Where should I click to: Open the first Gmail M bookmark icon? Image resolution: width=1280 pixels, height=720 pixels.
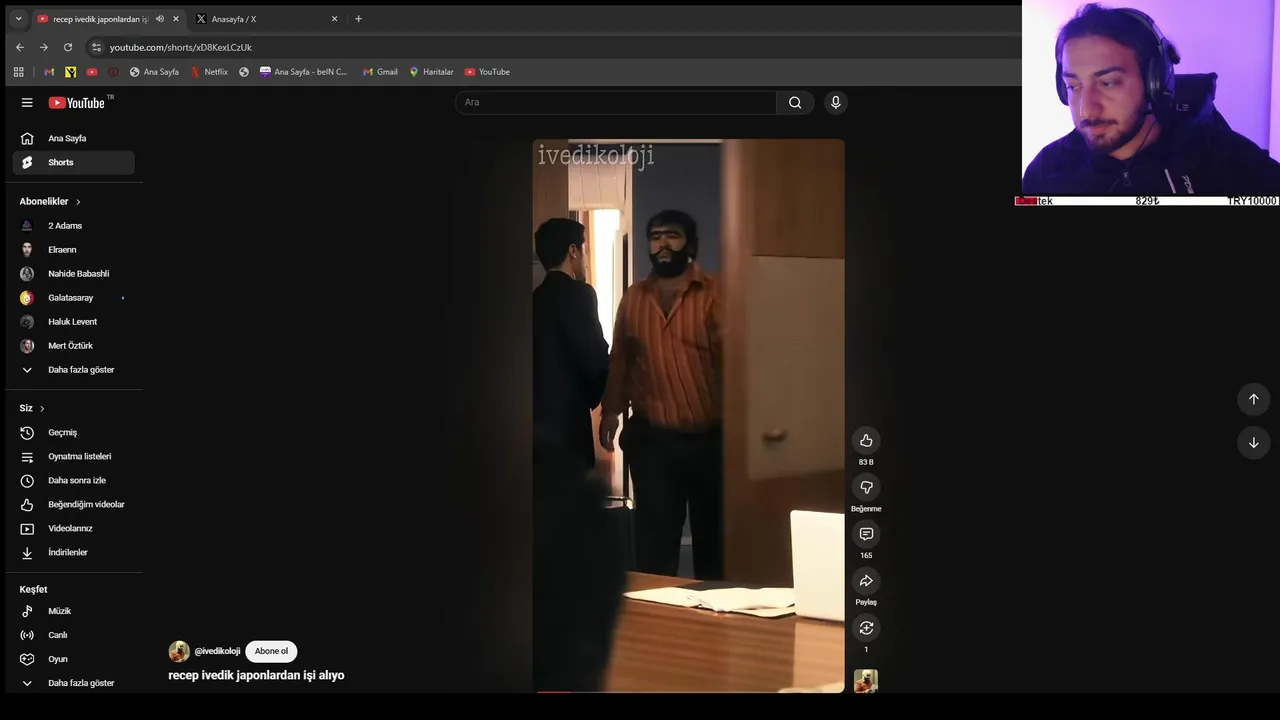(49, 72)
